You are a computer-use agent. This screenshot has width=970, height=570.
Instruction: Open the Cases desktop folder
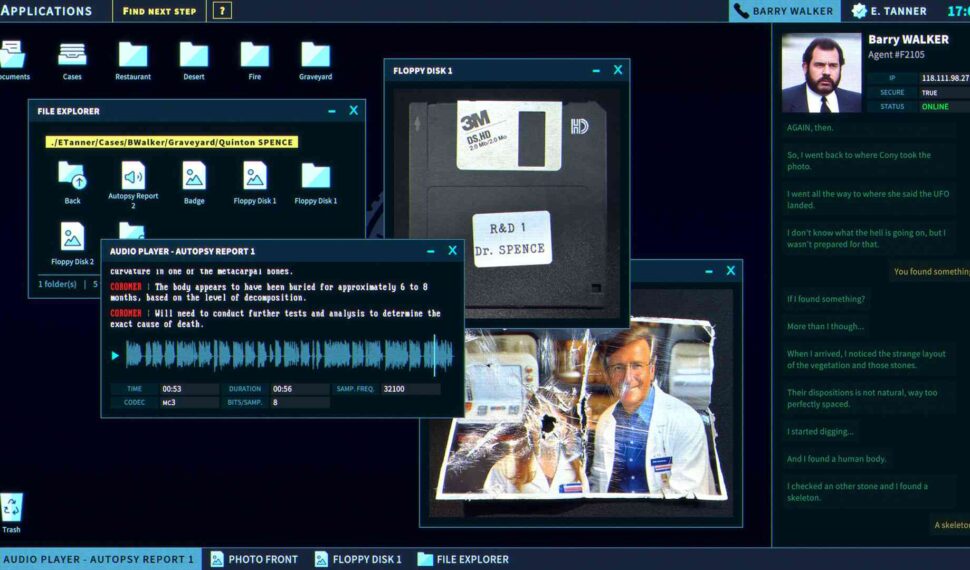tap(72, 56)
